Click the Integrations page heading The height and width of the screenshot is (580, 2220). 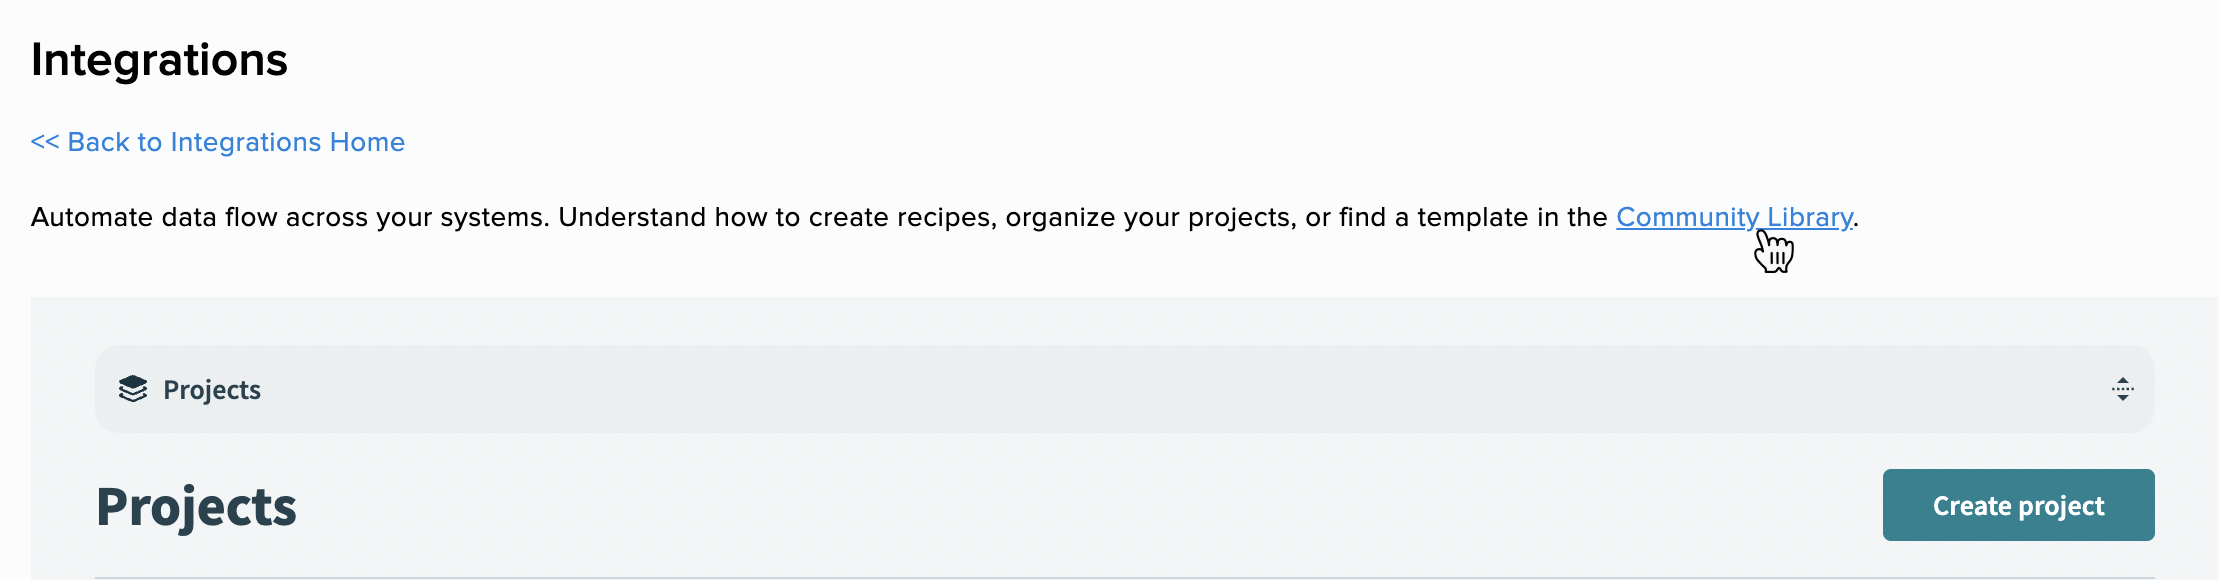[159, 60]
